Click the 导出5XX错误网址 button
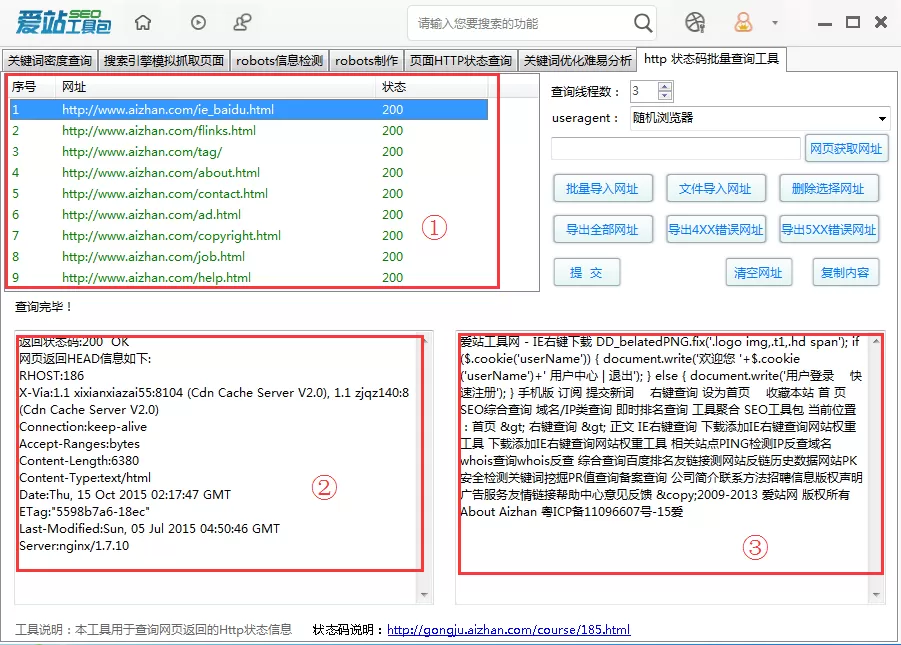Viewport: 901px width, 645px height. [829, 229]
